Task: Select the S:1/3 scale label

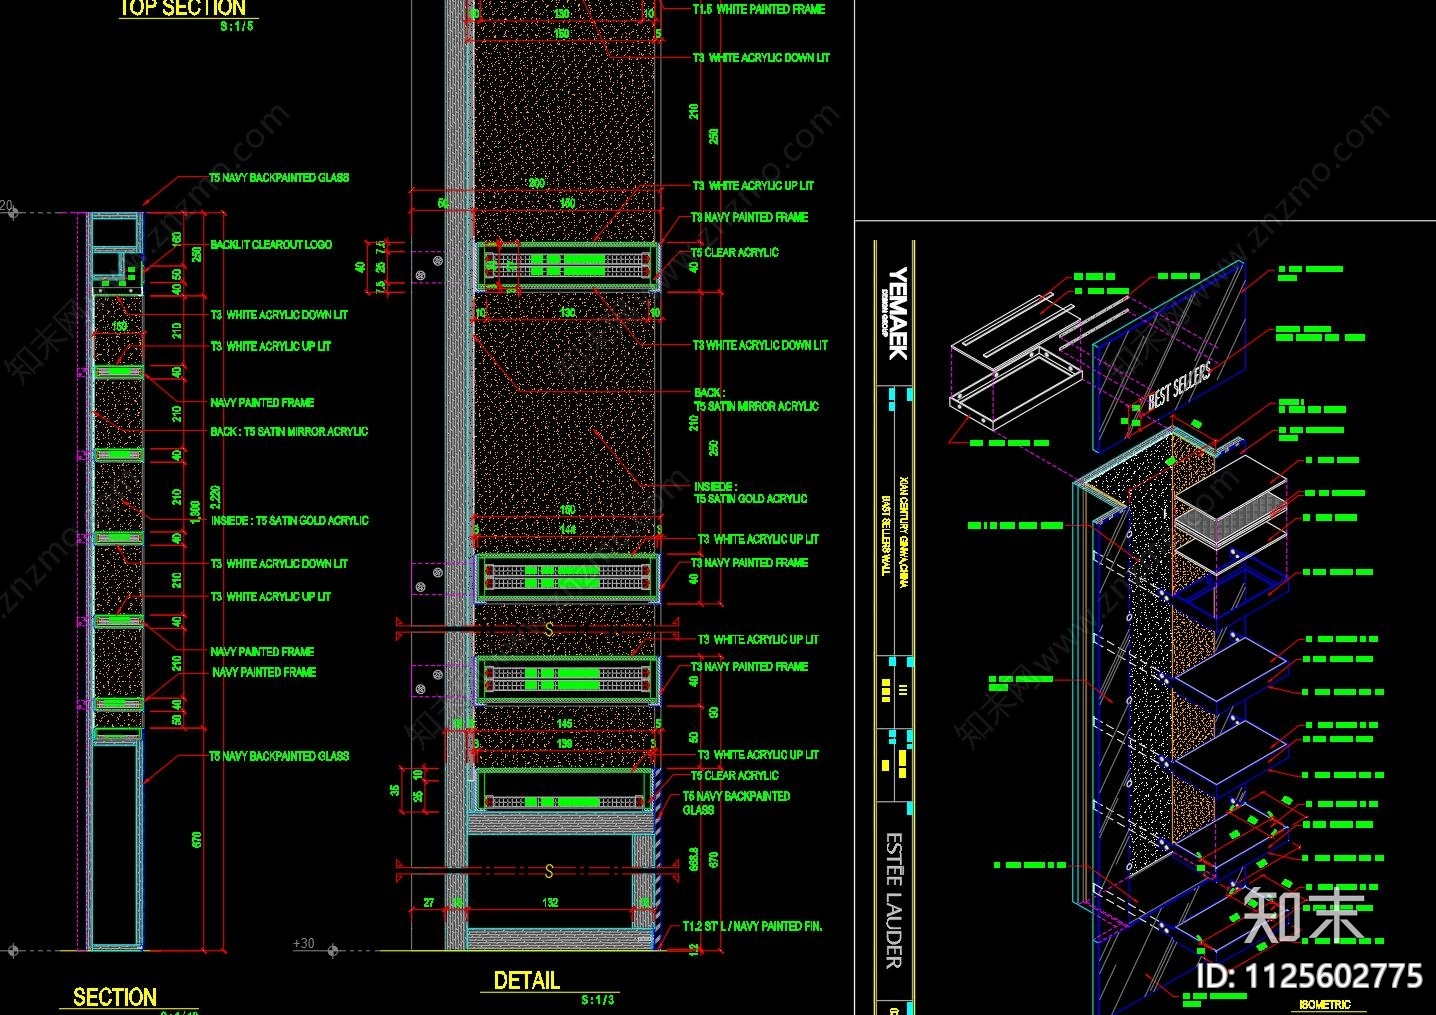Action: click(x=598, y=1000)
